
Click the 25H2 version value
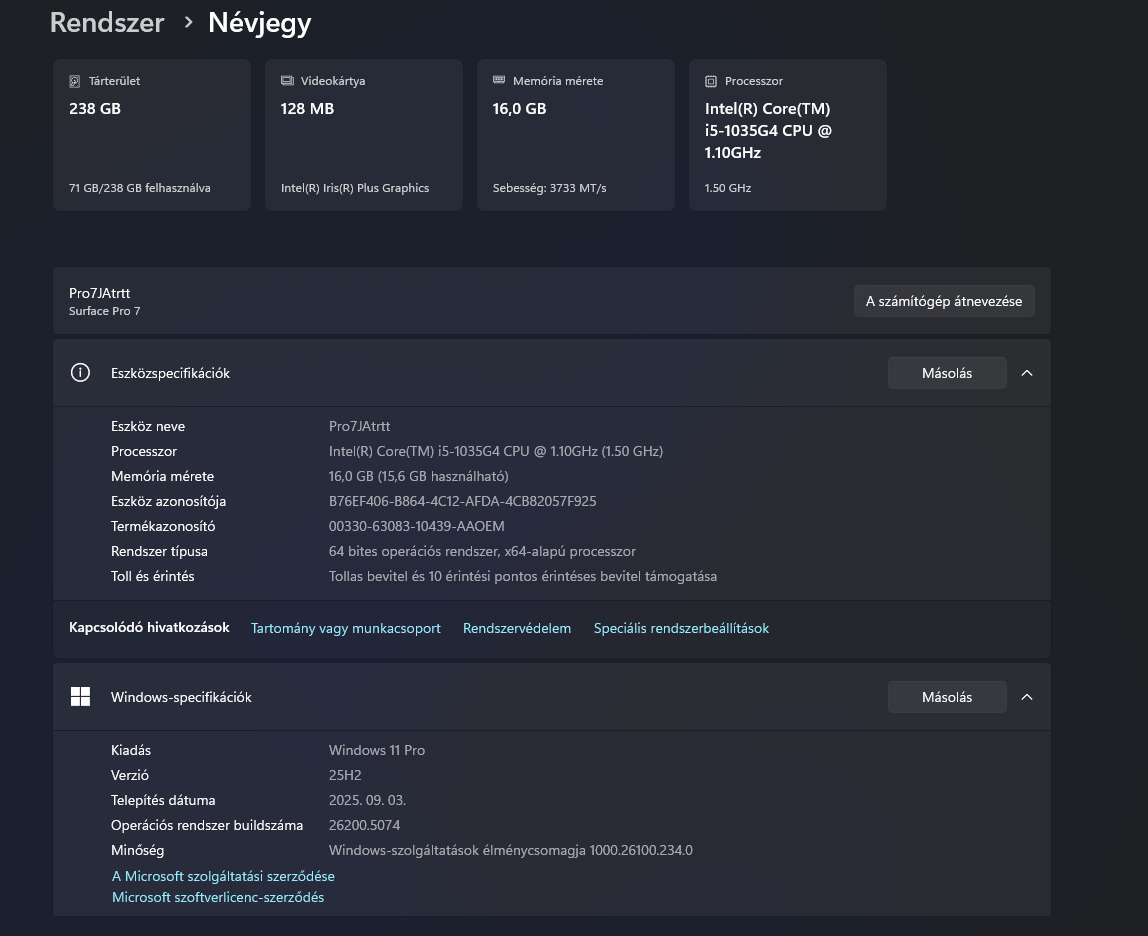(x=345, y=775)
